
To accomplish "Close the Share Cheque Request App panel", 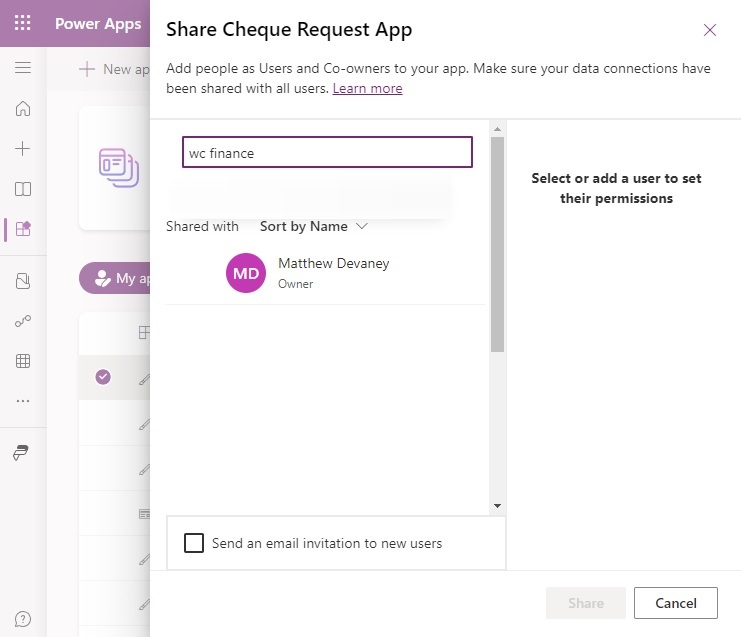I will [x=710, y=30].
